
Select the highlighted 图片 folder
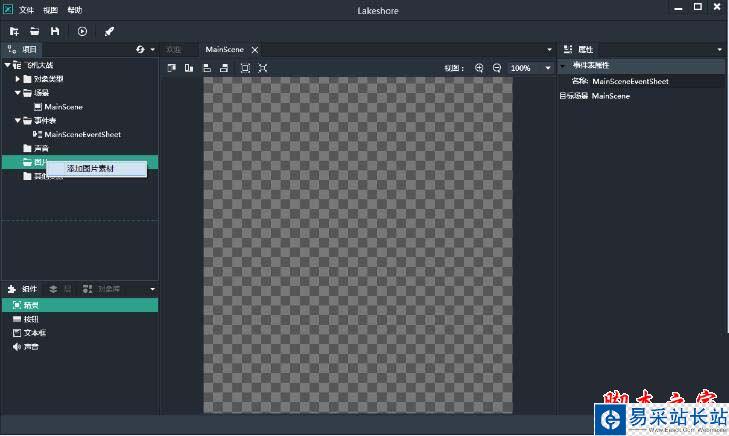[80, 162]
